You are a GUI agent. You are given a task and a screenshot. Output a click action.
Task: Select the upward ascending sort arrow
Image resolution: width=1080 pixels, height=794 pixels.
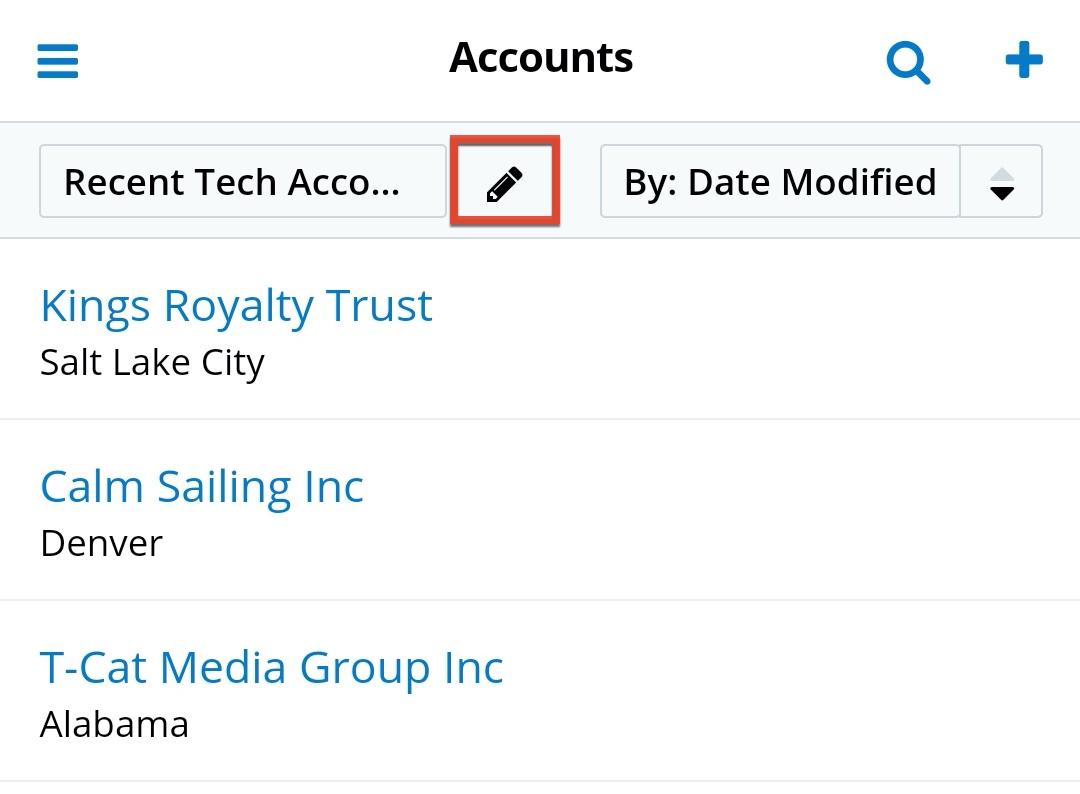(1001, 174)
